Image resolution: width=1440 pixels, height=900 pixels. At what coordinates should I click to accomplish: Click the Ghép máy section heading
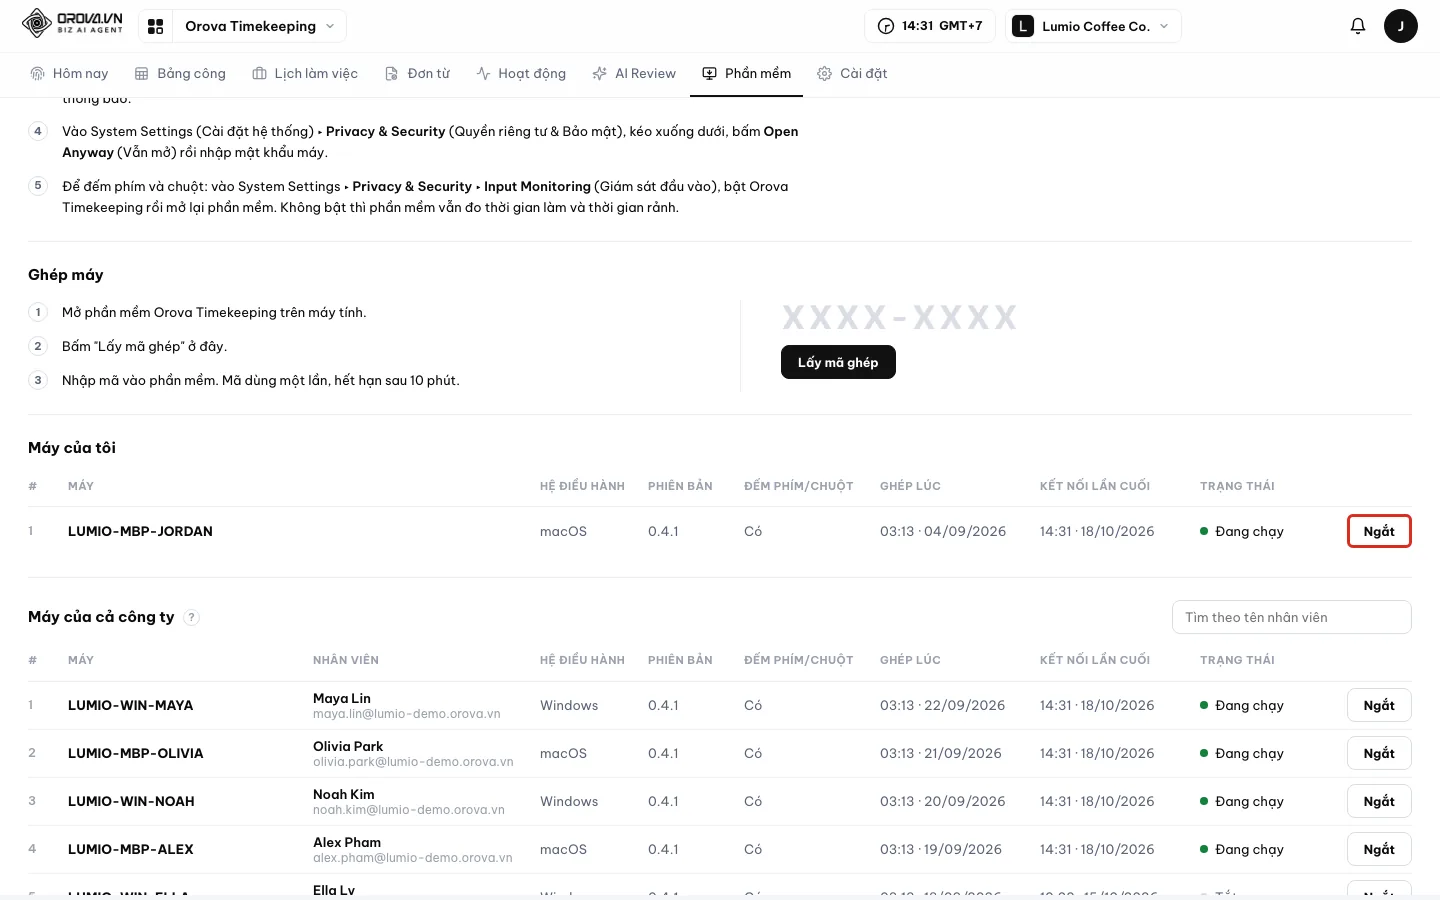click(x=66, y=275)
